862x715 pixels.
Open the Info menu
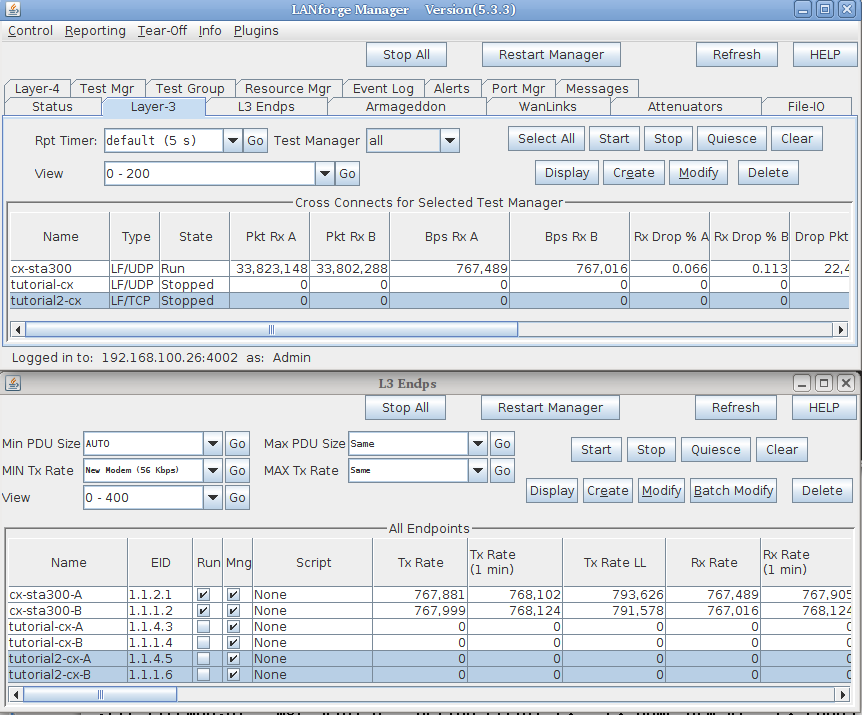tap(210, 31)
